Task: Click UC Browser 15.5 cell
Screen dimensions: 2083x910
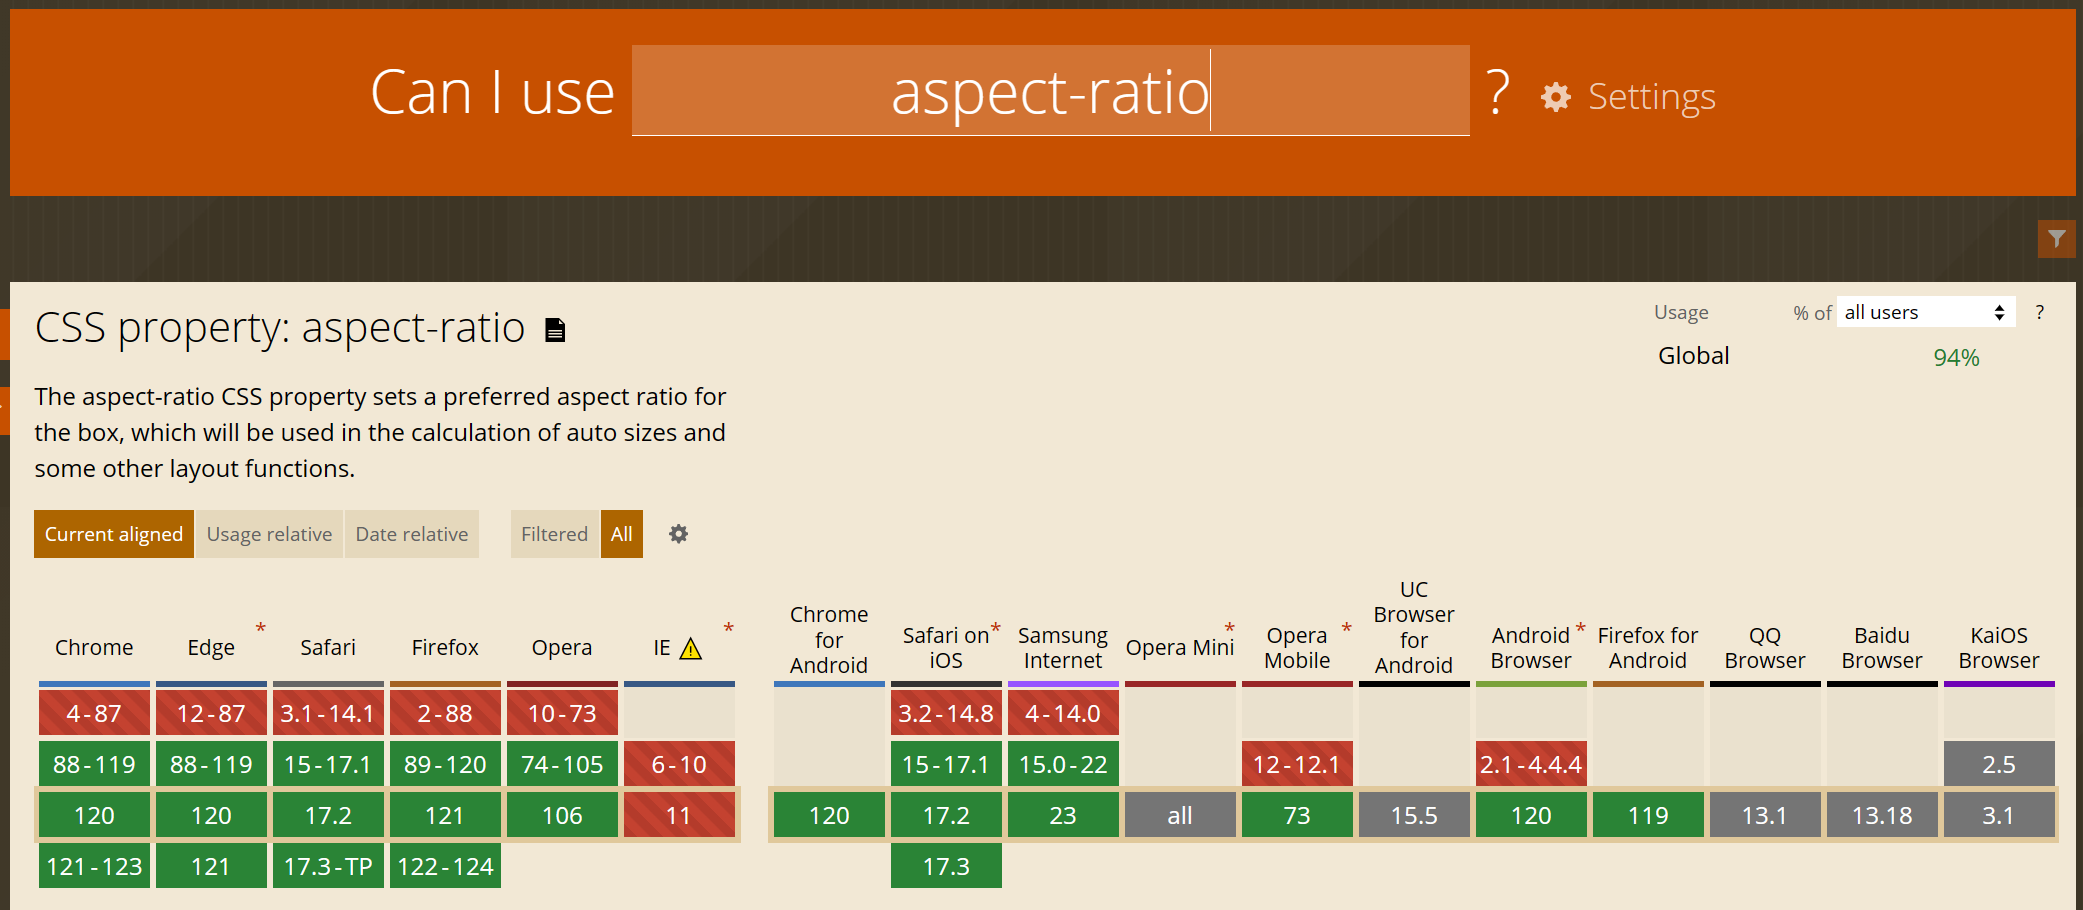Action: coord(1414,815)
